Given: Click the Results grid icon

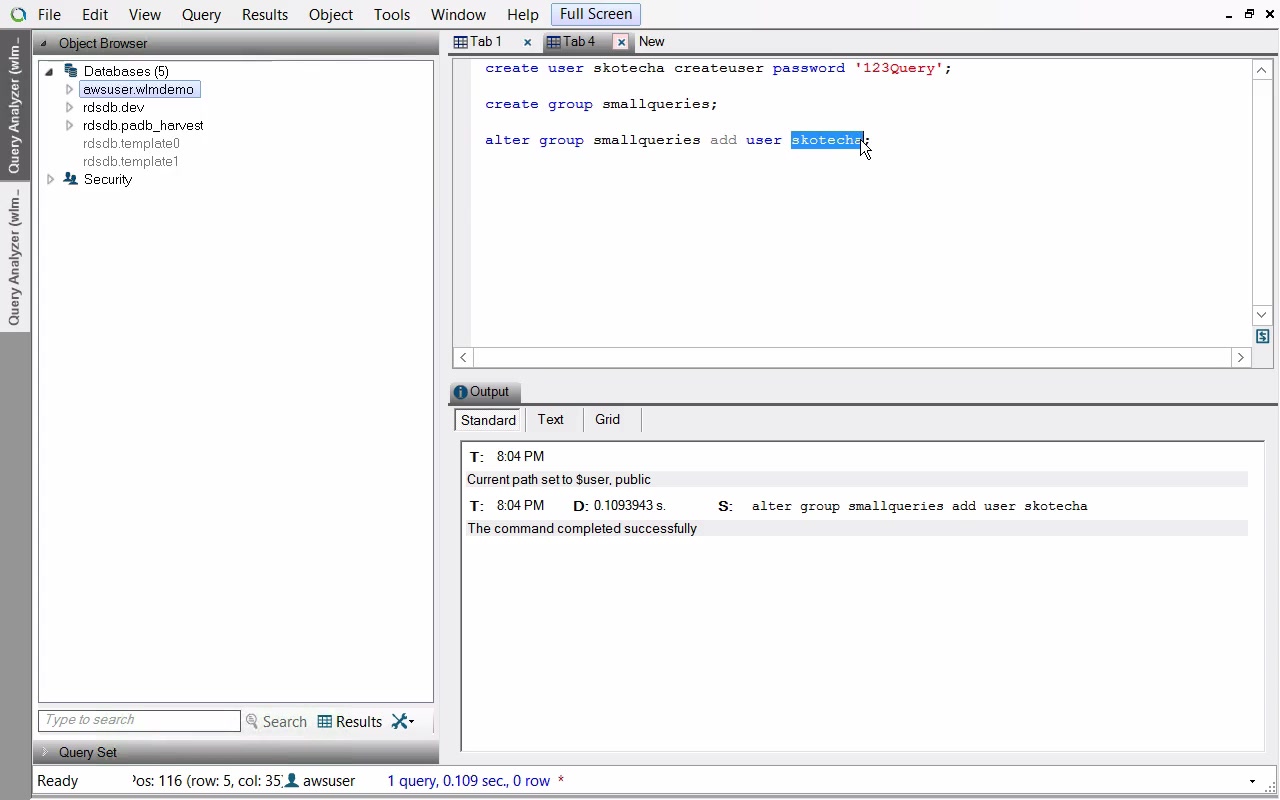Looking at the screenshot, I should (x=325, y=722).
